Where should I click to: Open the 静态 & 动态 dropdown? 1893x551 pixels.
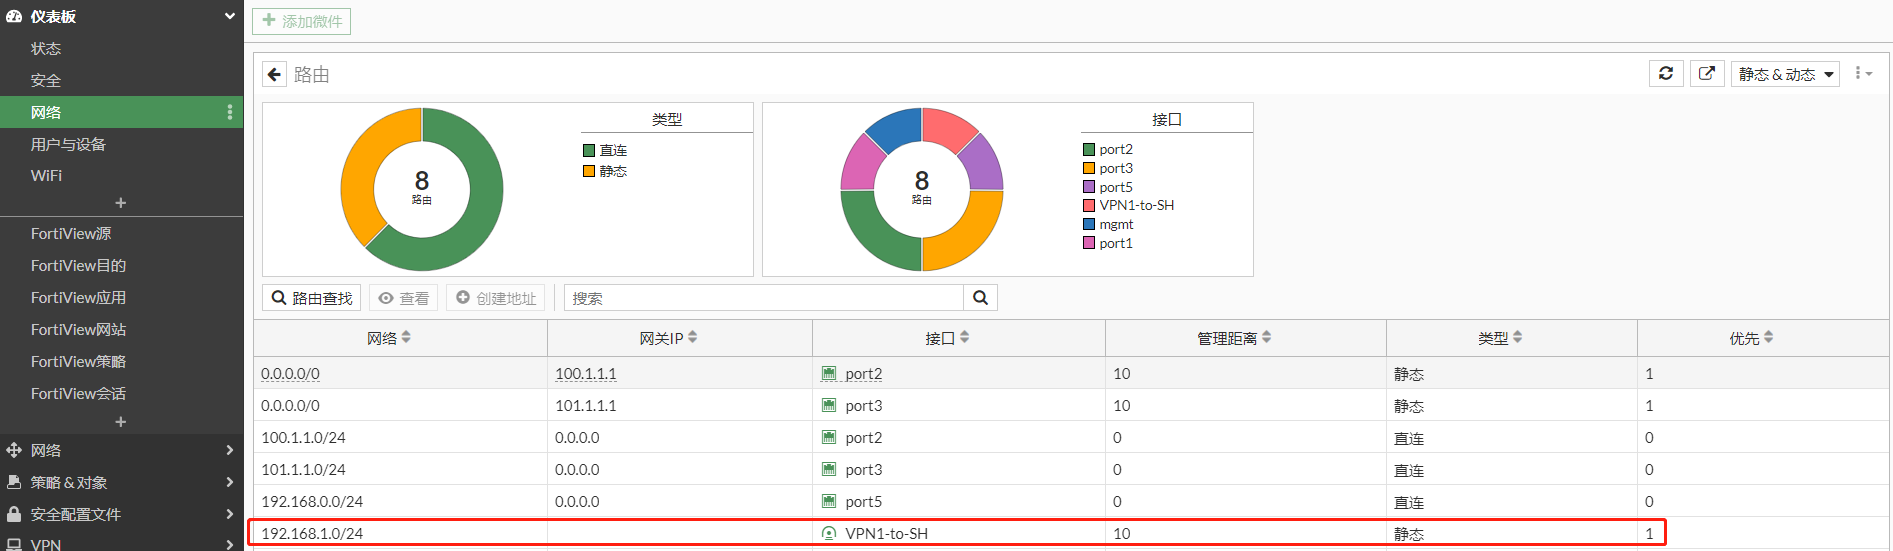point(1785,74)
